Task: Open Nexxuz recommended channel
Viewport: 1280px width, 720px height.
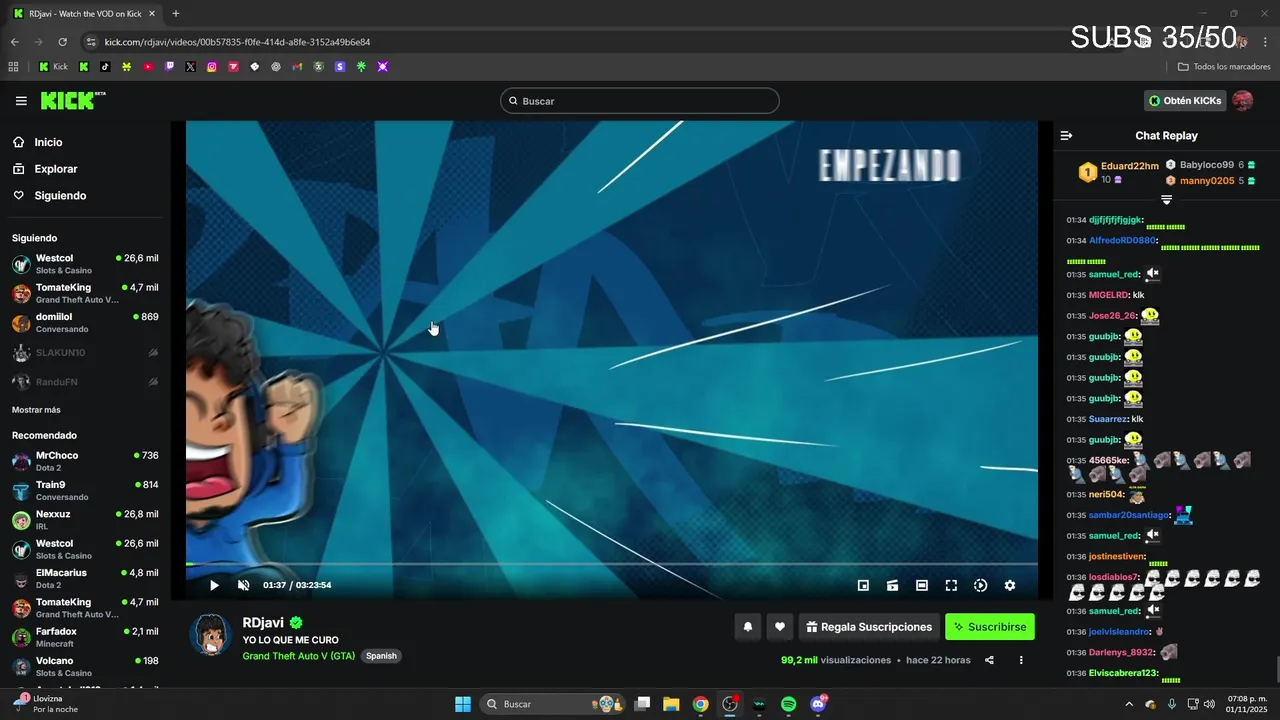Action: click(x=85, y=519)
